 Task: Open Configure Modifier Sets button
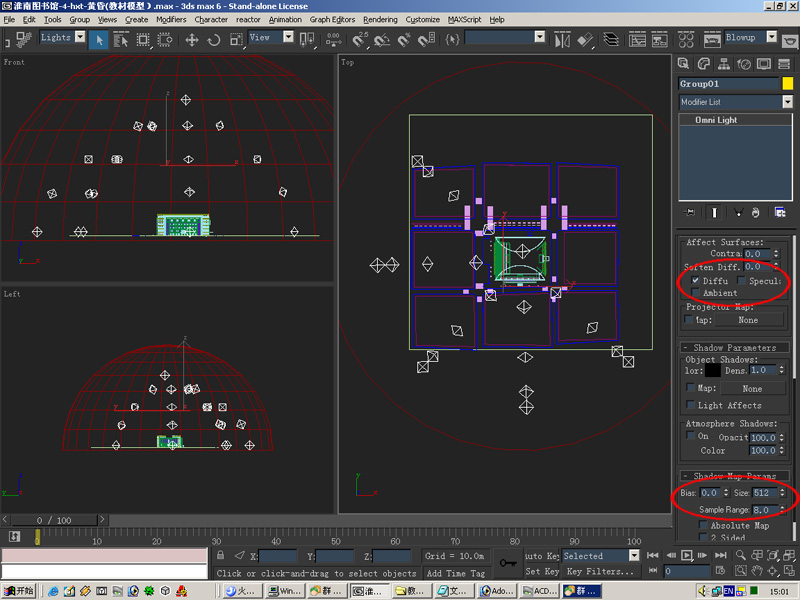[780, 212]
